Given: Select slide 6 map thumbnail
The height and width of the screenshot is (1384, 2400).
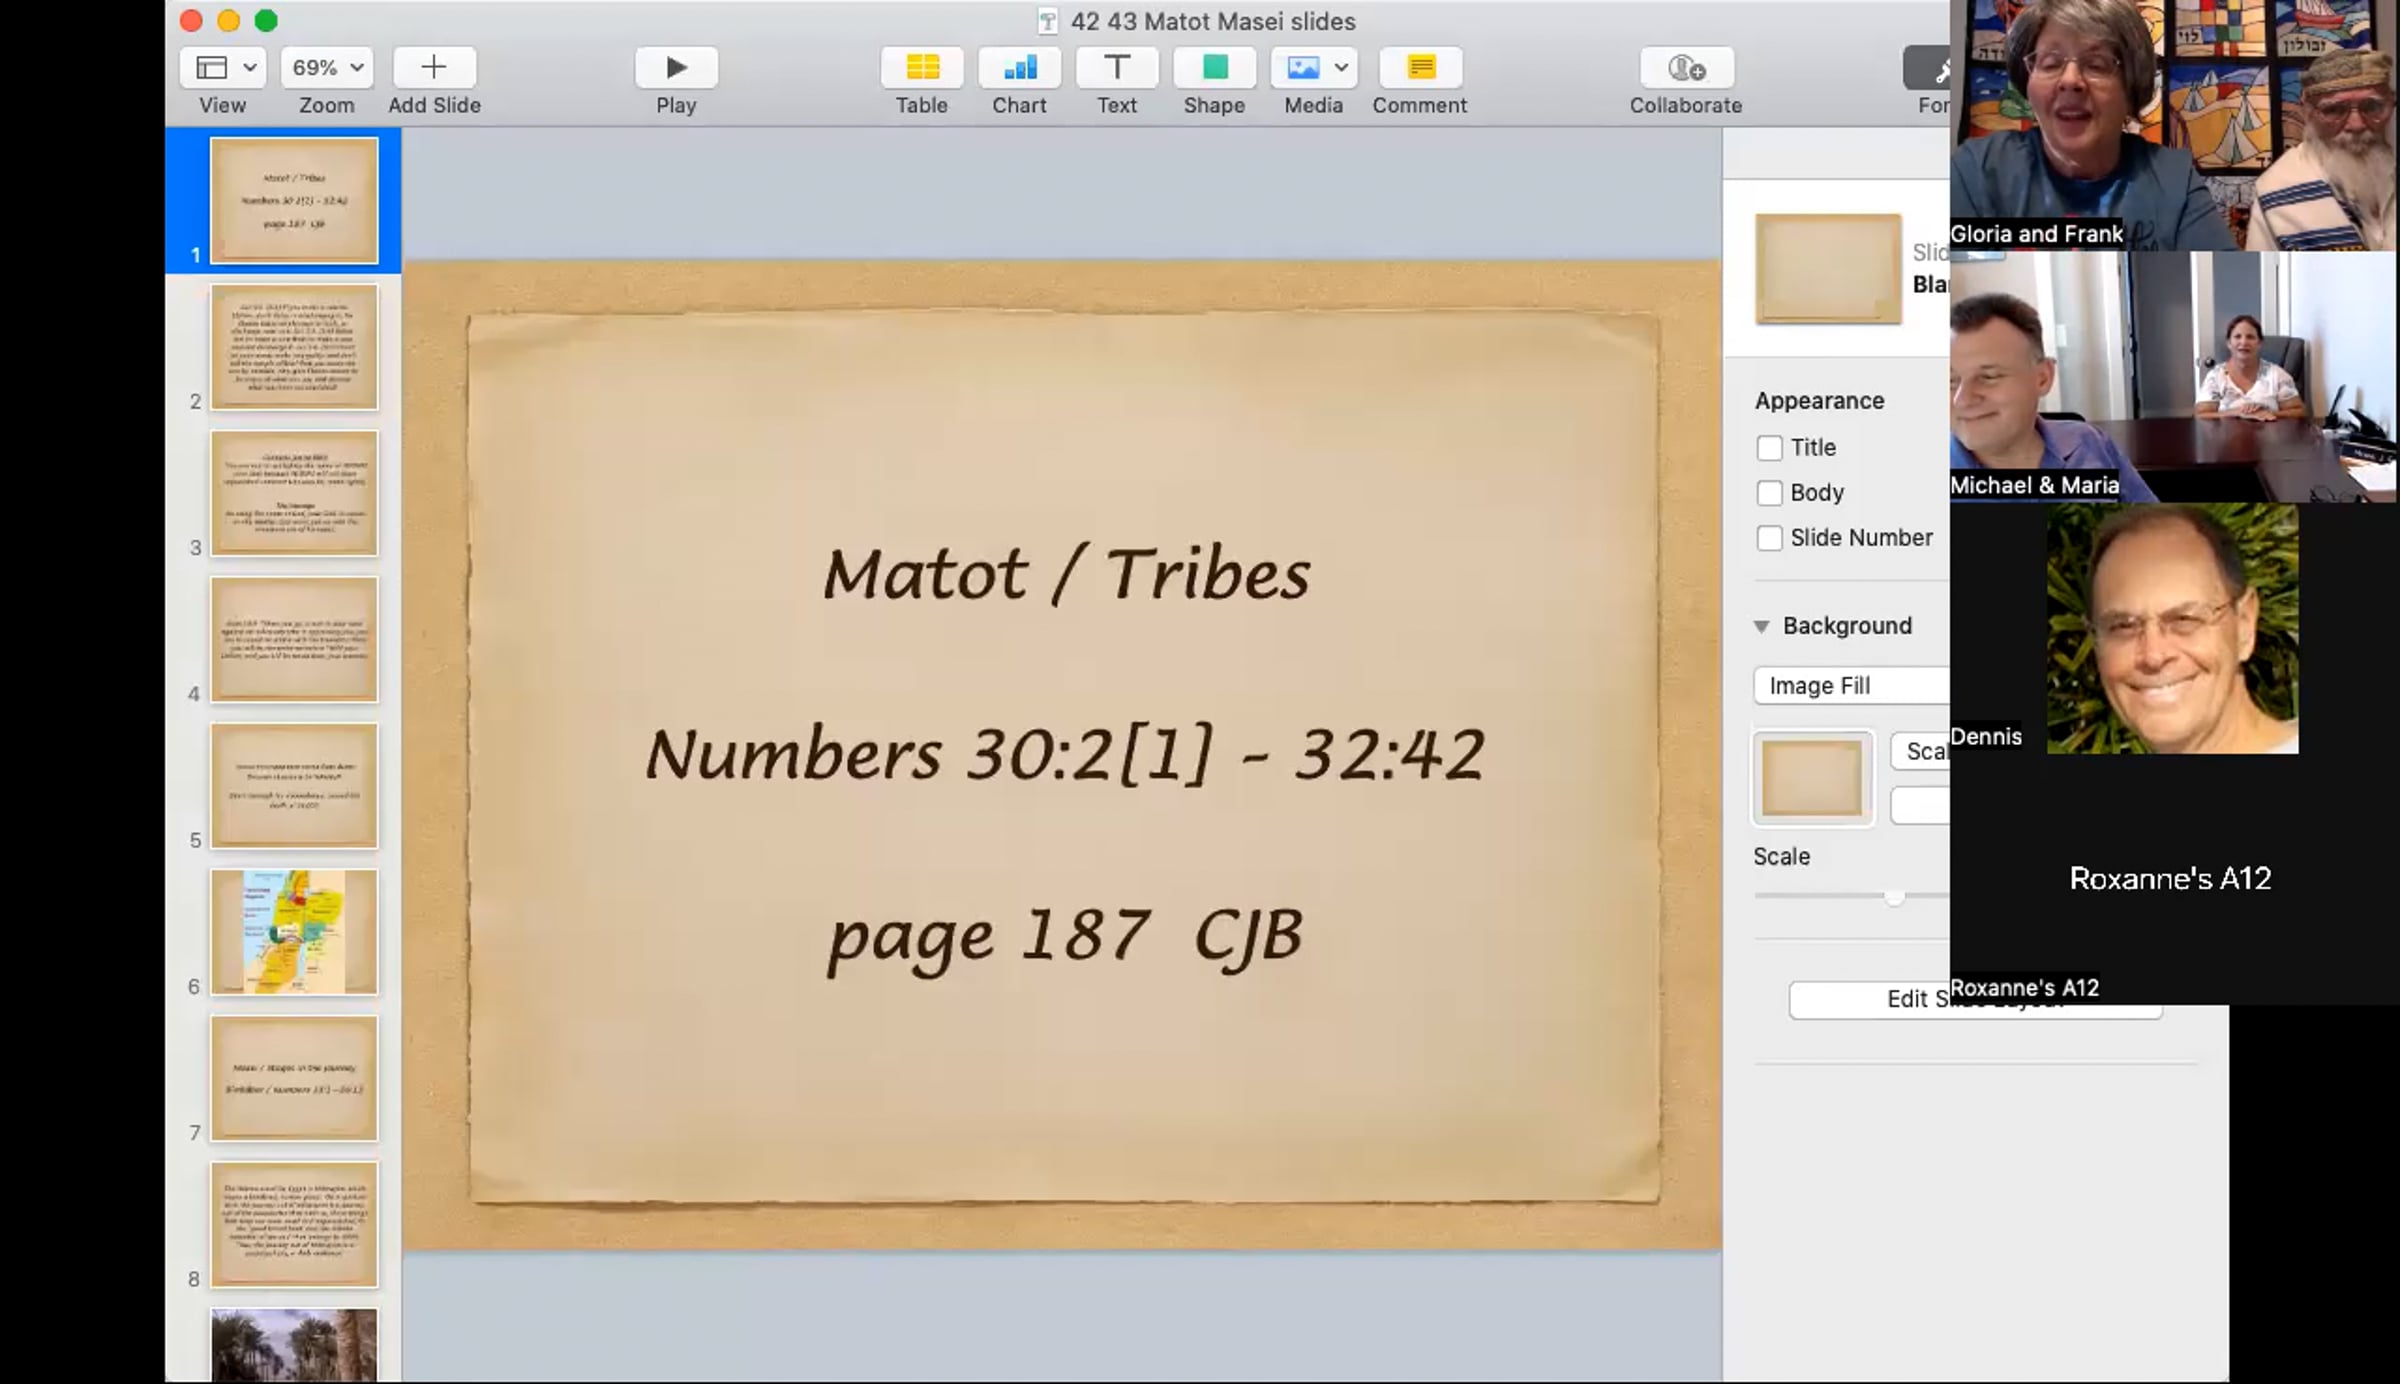Looking at the screenshot, I should point(294,932).
